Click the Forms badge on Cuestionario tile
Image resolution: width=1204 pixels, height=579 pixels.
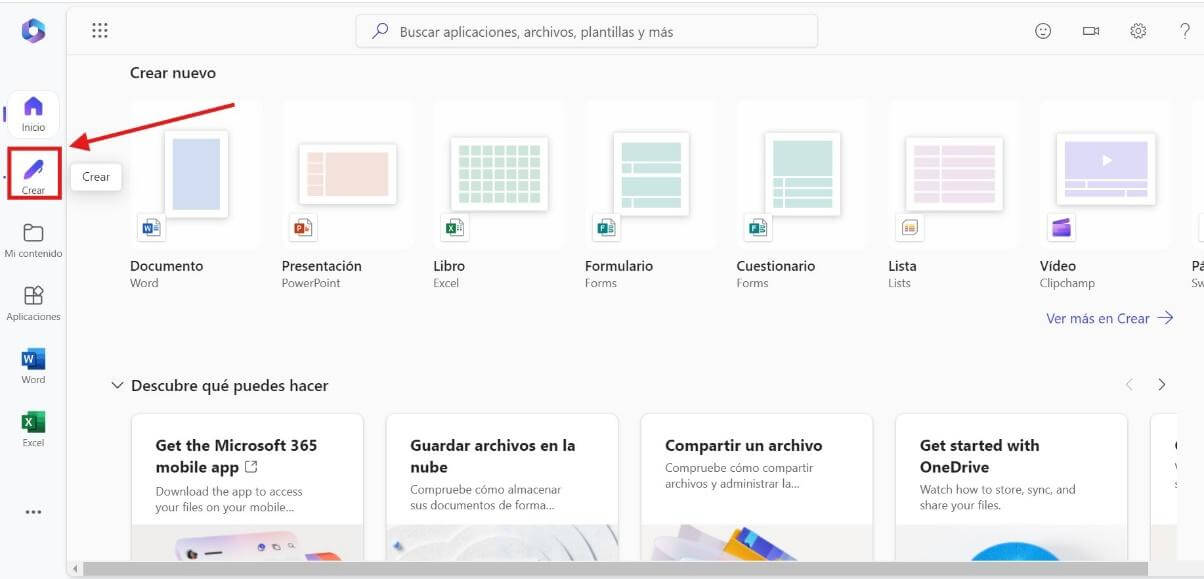tap(758, 227)
